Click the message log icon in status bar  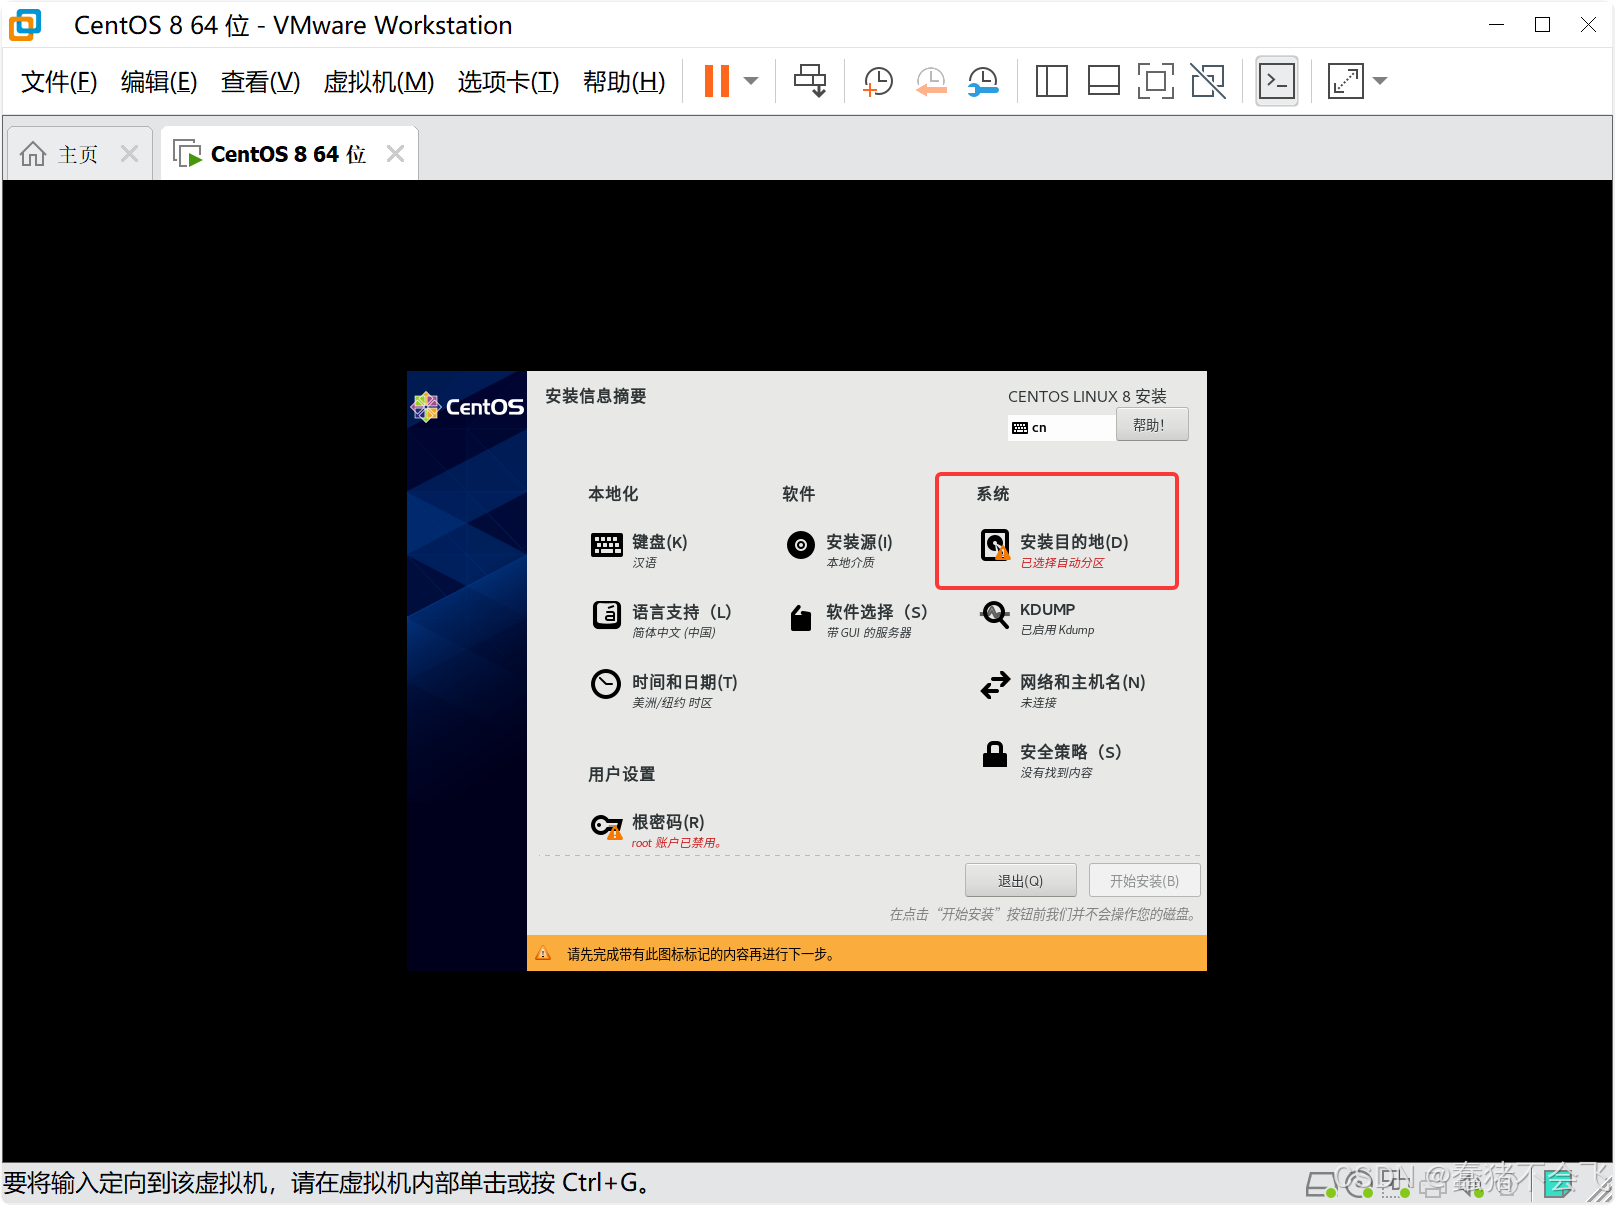(x=1559, y=1185)
